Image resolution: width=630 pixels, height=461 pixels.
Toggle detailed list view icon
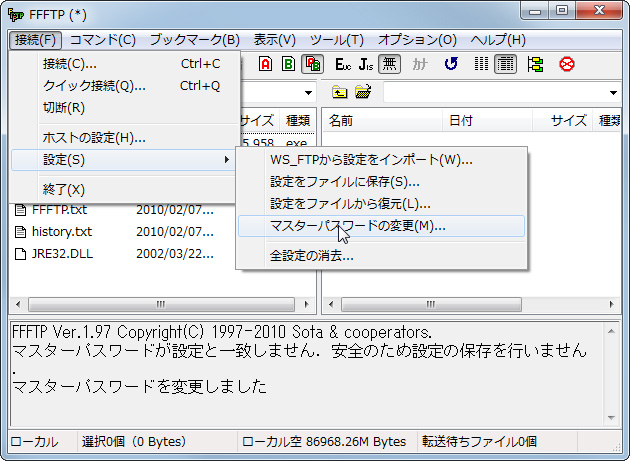tap(505, 64)
